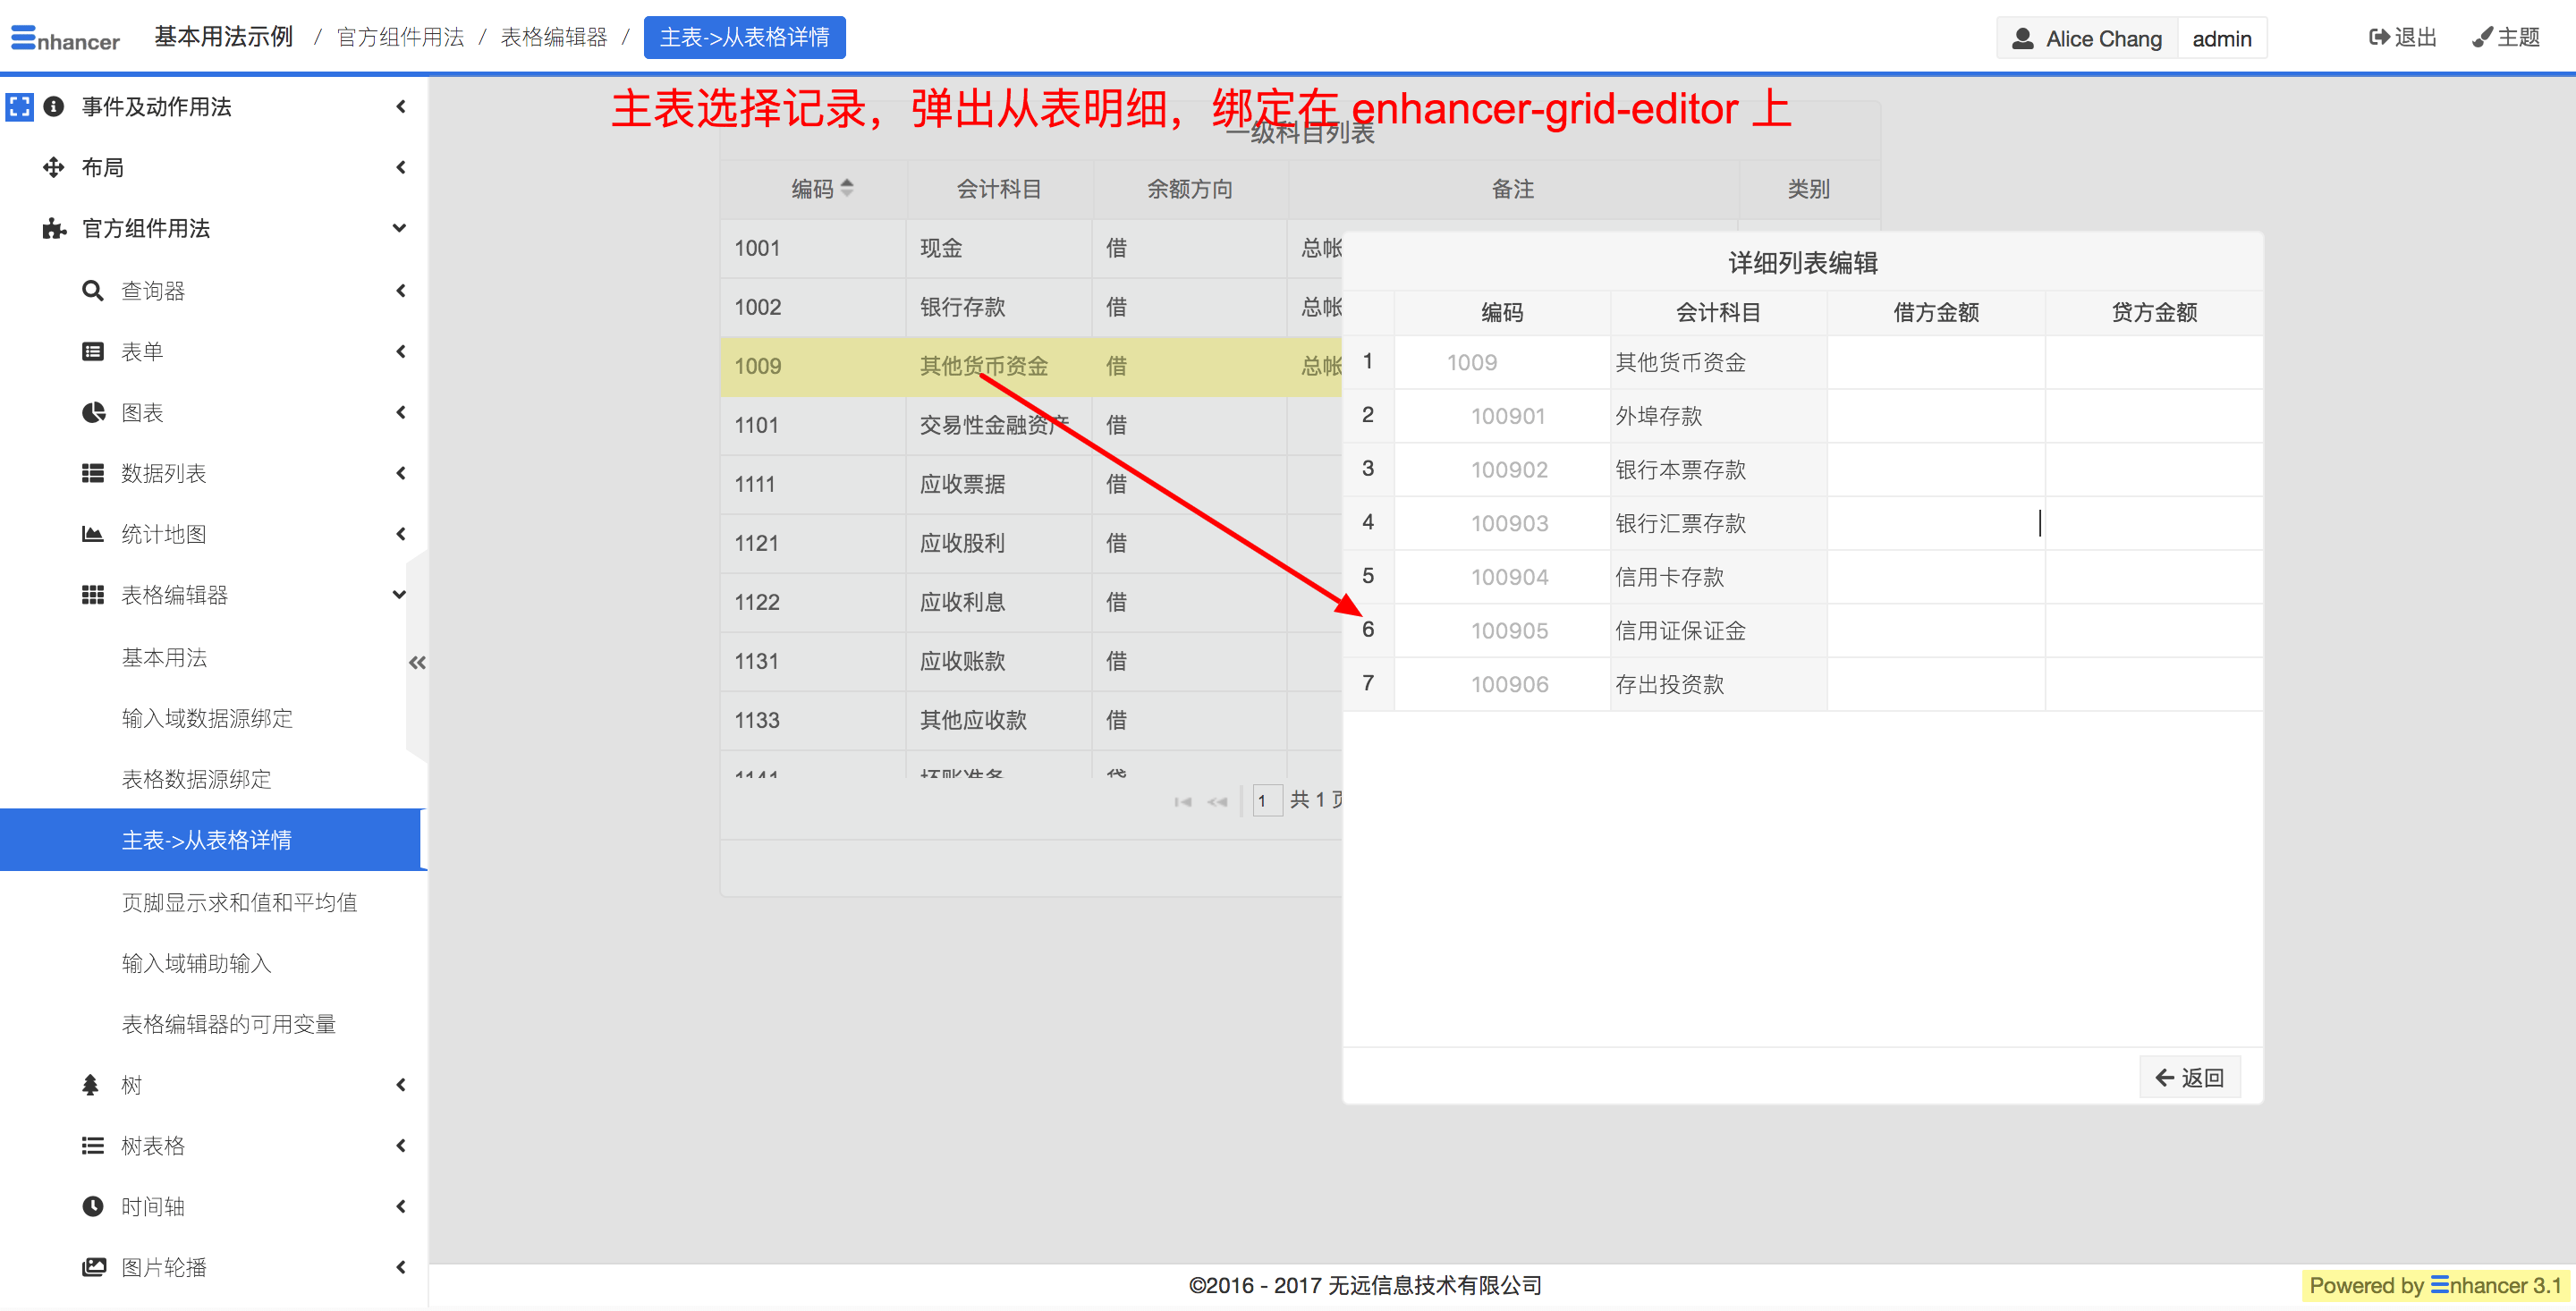Click the grid icon beside 表格编辑器
The image size is (2576, 1311).
[x=93, y=595]
